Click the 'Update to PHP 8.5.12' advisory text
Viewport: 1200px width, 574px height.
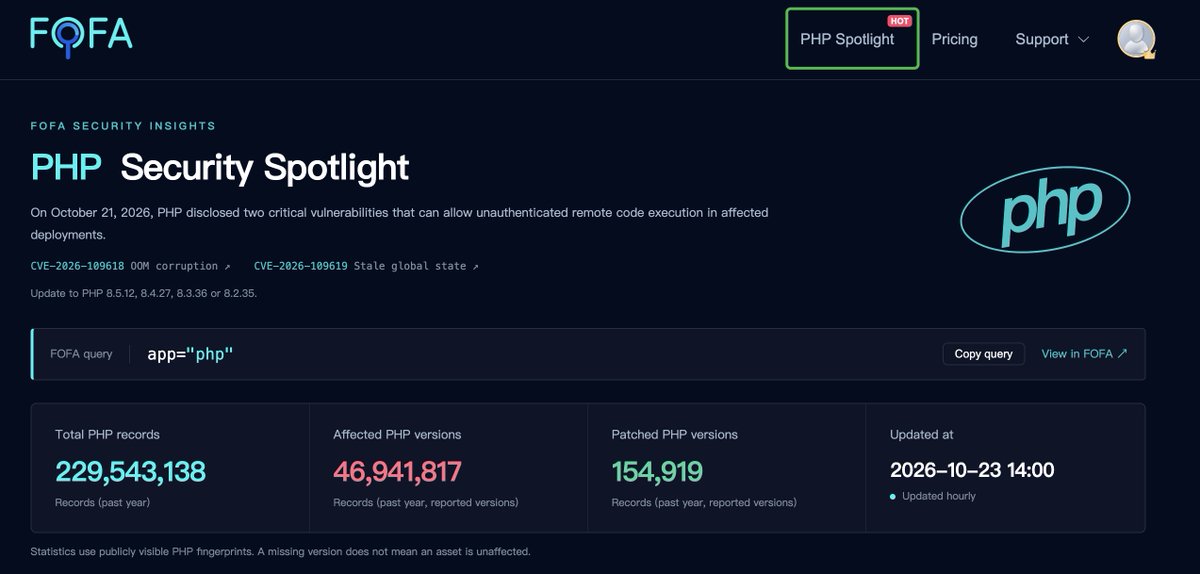(144, 293)
